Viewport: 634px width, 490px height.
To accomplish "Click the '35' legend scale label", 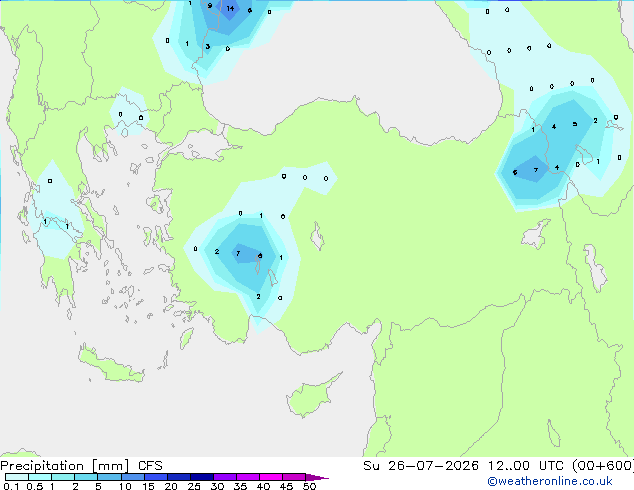I will (240, 486).
